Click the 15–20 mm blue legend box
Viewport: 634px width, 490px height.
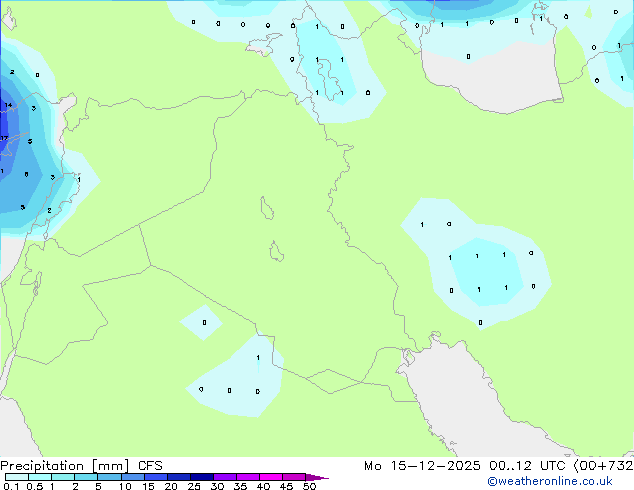click(156, 477)
